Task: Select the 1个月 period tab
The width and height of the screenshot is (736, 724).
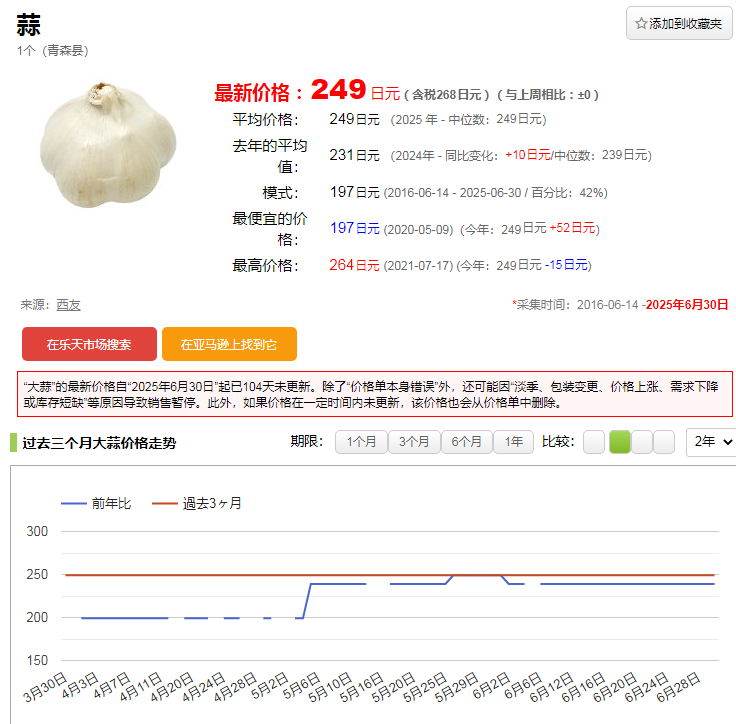Action: coord(361,442)
